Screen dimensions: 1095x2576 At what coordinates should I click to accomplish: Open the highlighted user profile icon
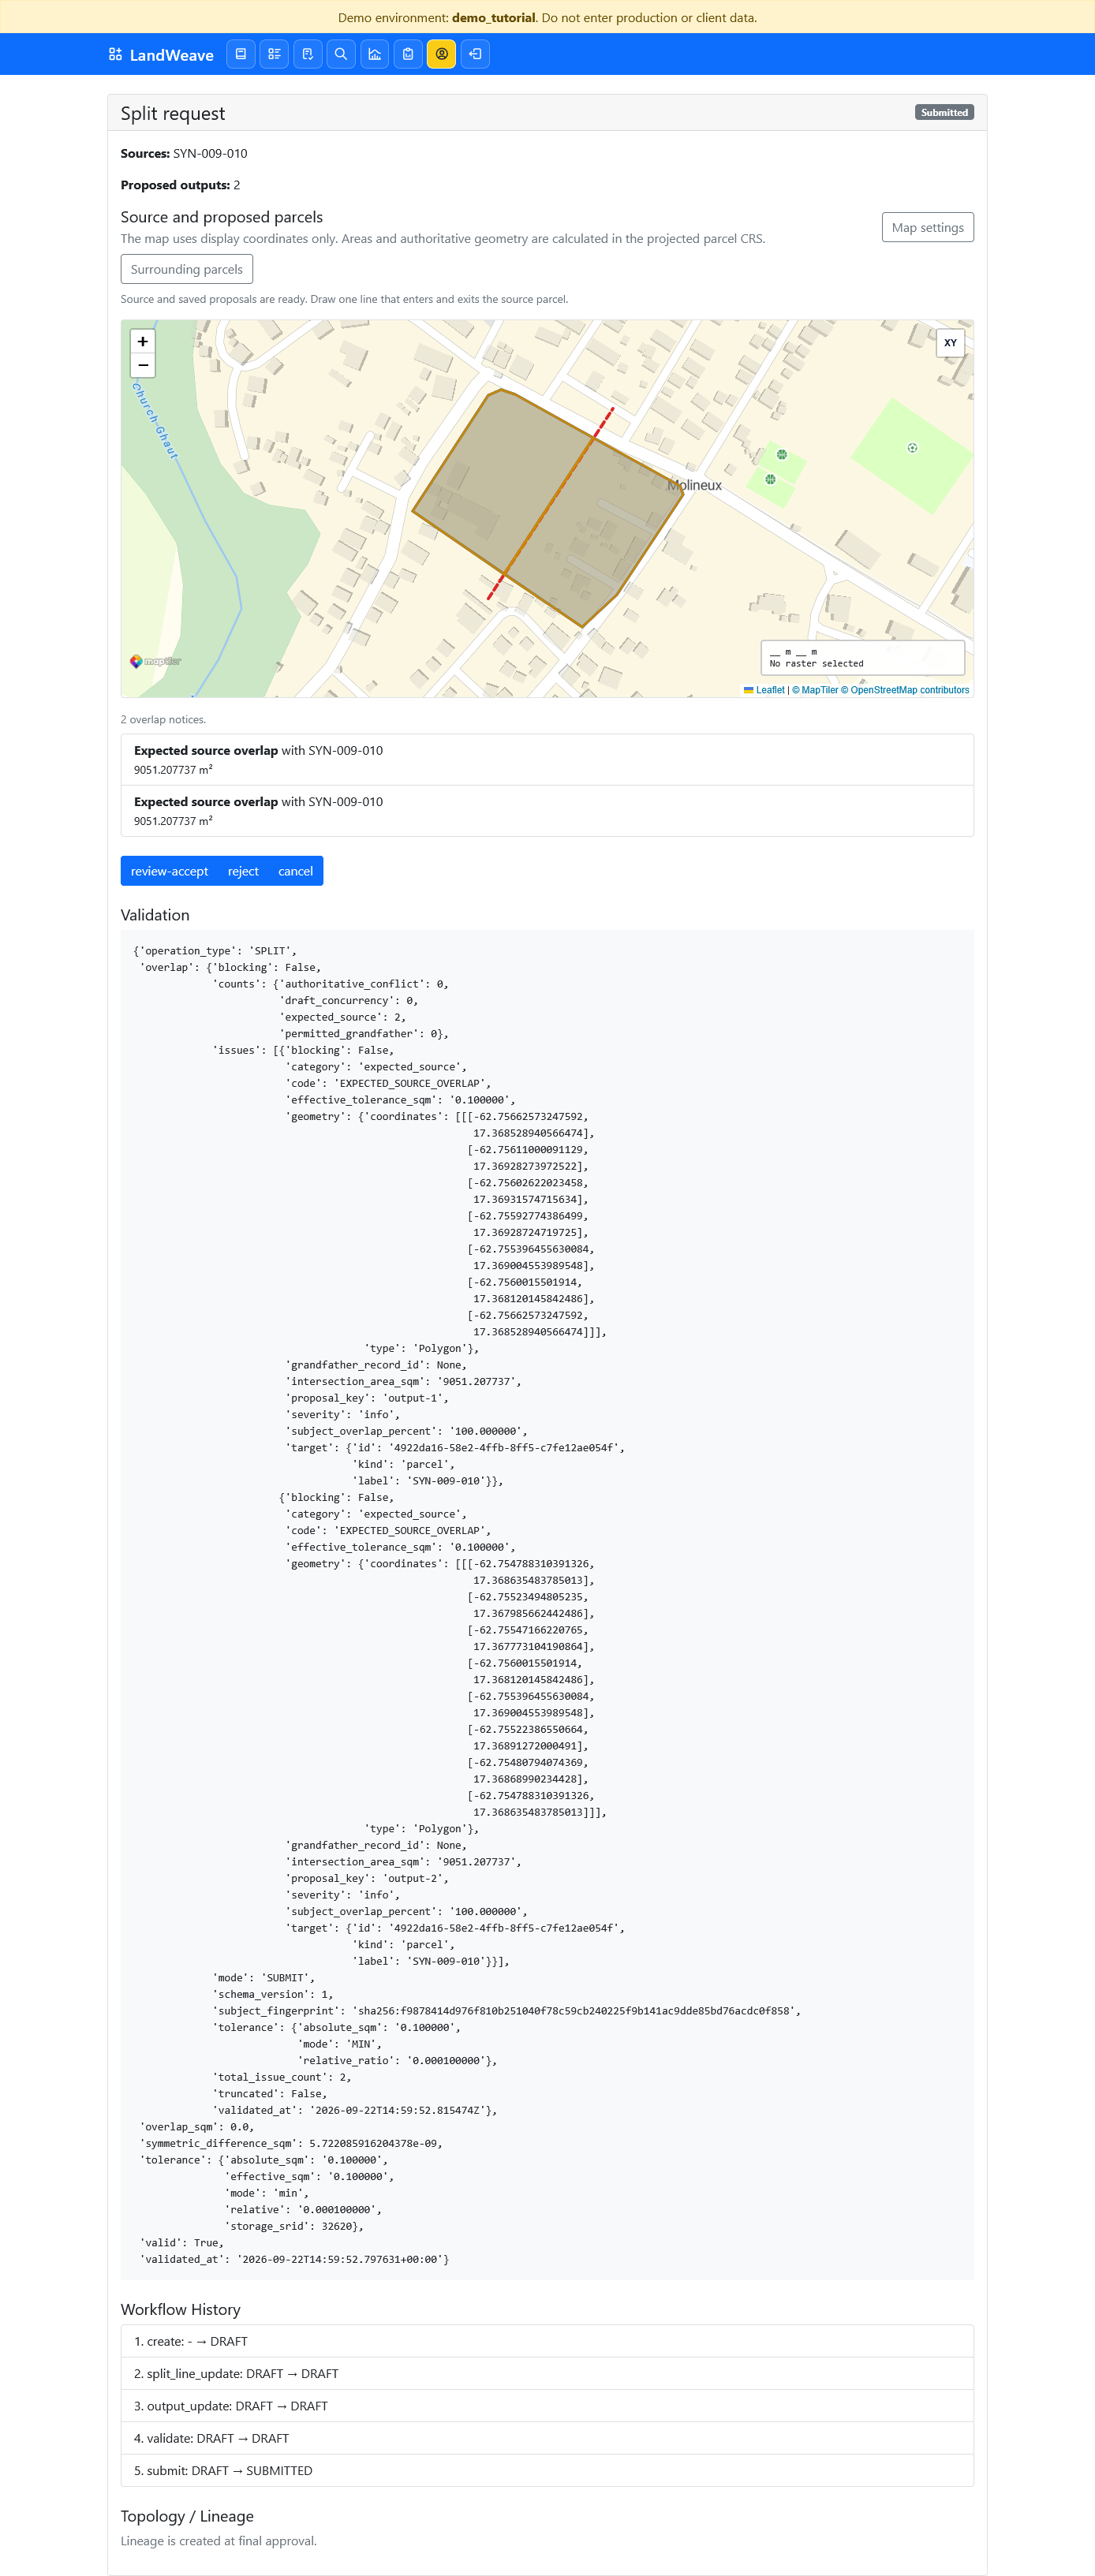click(x=441, y=54)
